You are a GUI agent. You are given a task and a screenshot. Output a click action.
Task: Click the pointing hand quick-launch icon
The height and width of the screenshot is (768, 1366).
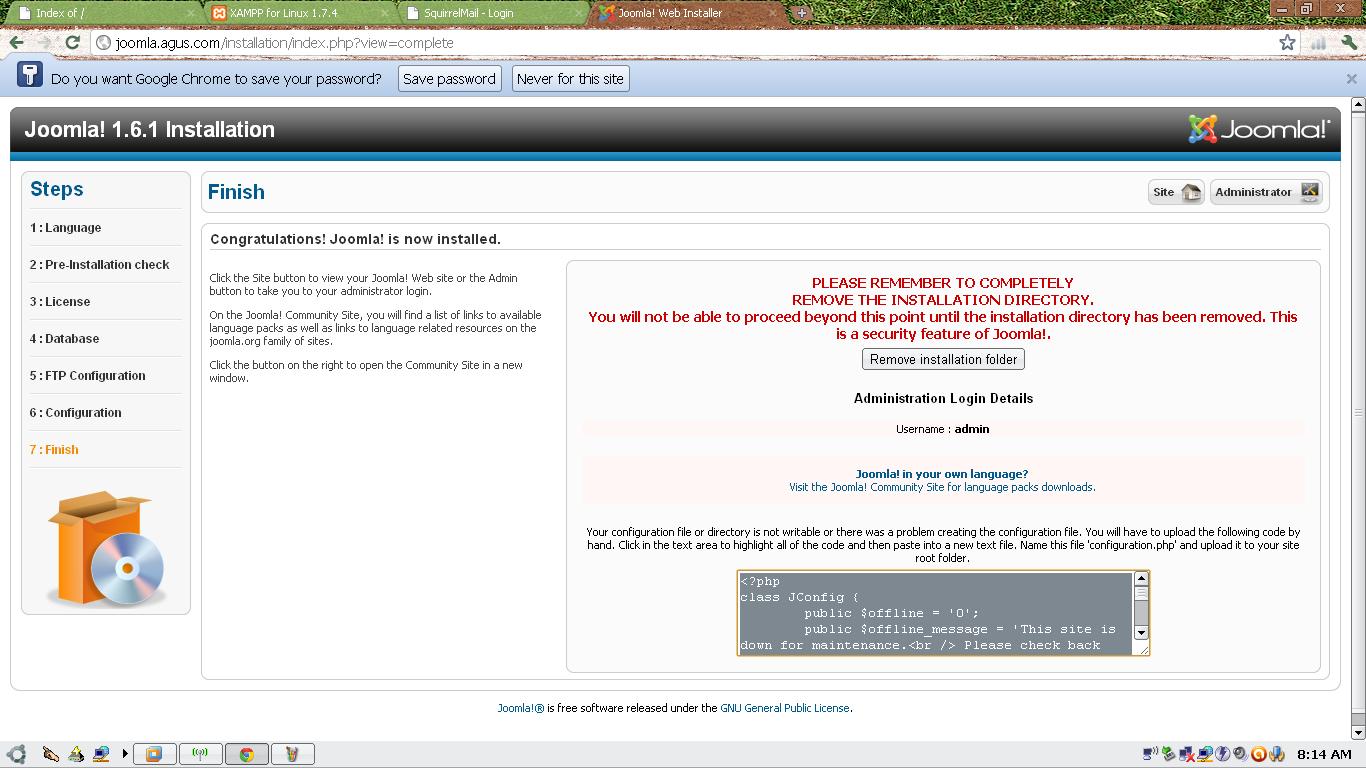tap(50, 754)
